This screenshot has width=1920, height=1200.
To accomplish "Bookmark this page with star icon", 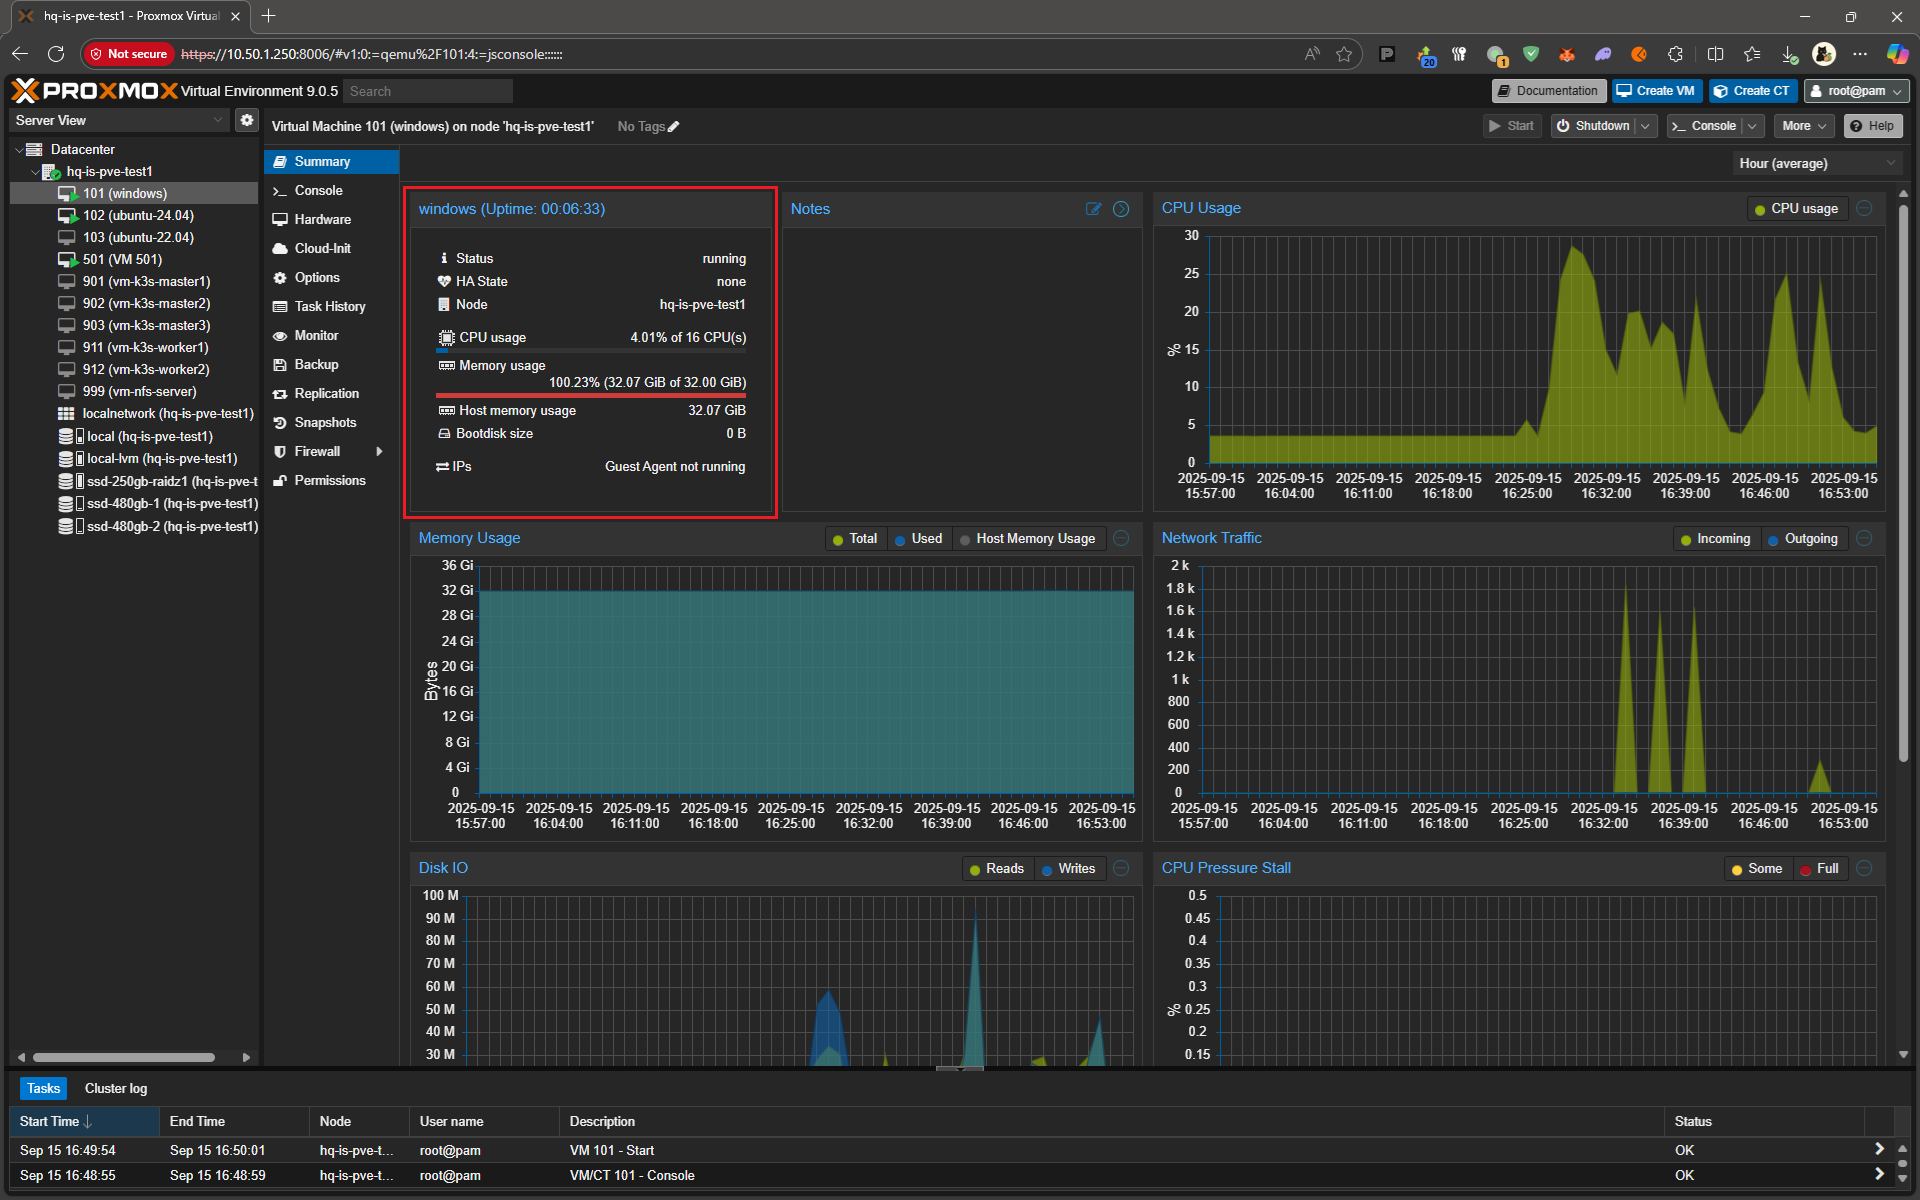I will point(1344,54).
